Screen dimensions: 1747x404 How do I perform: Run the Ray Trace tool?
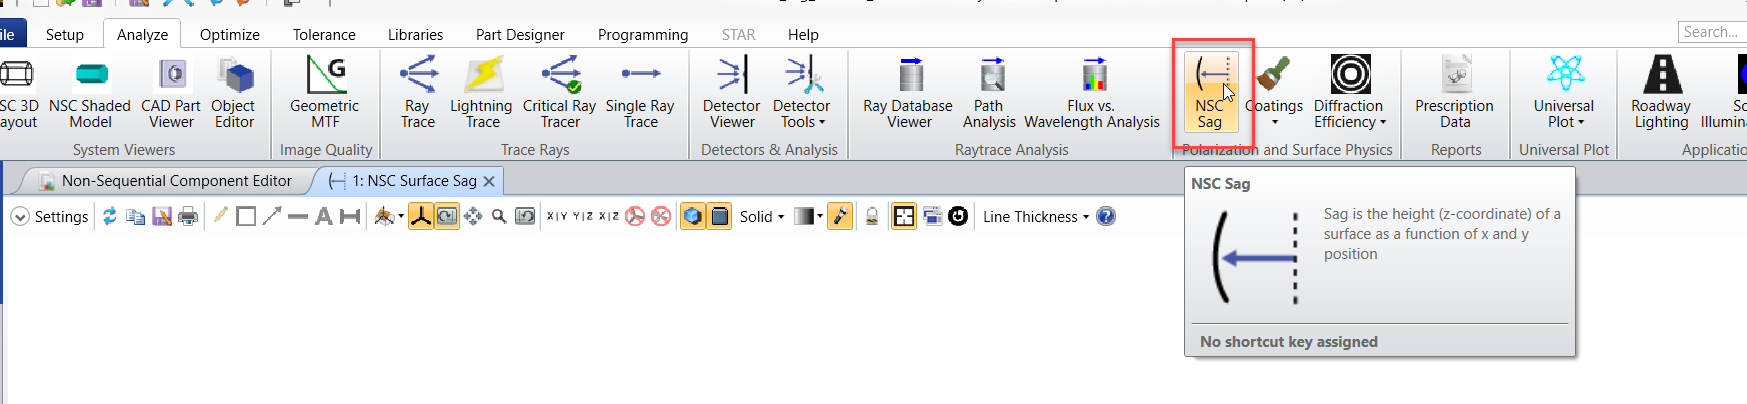click(x=418, y=93)
